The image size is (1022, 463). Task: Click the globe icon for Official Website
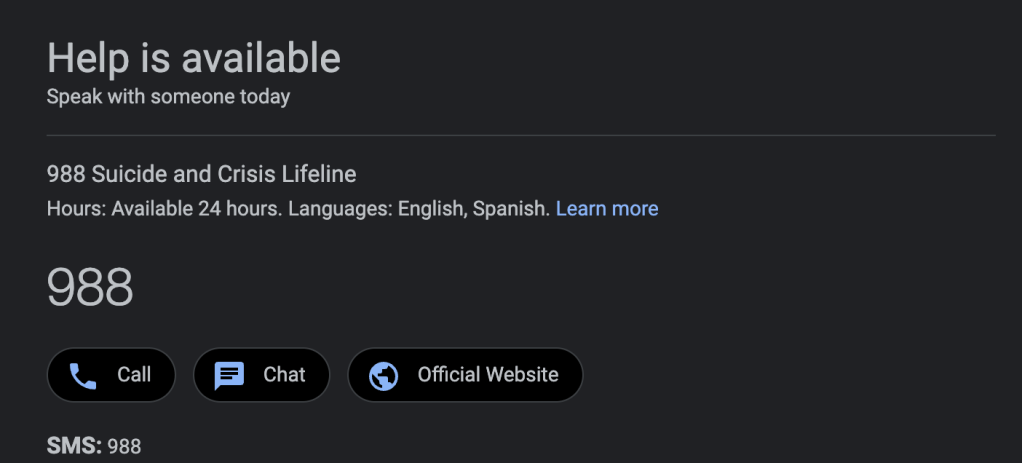384,376
